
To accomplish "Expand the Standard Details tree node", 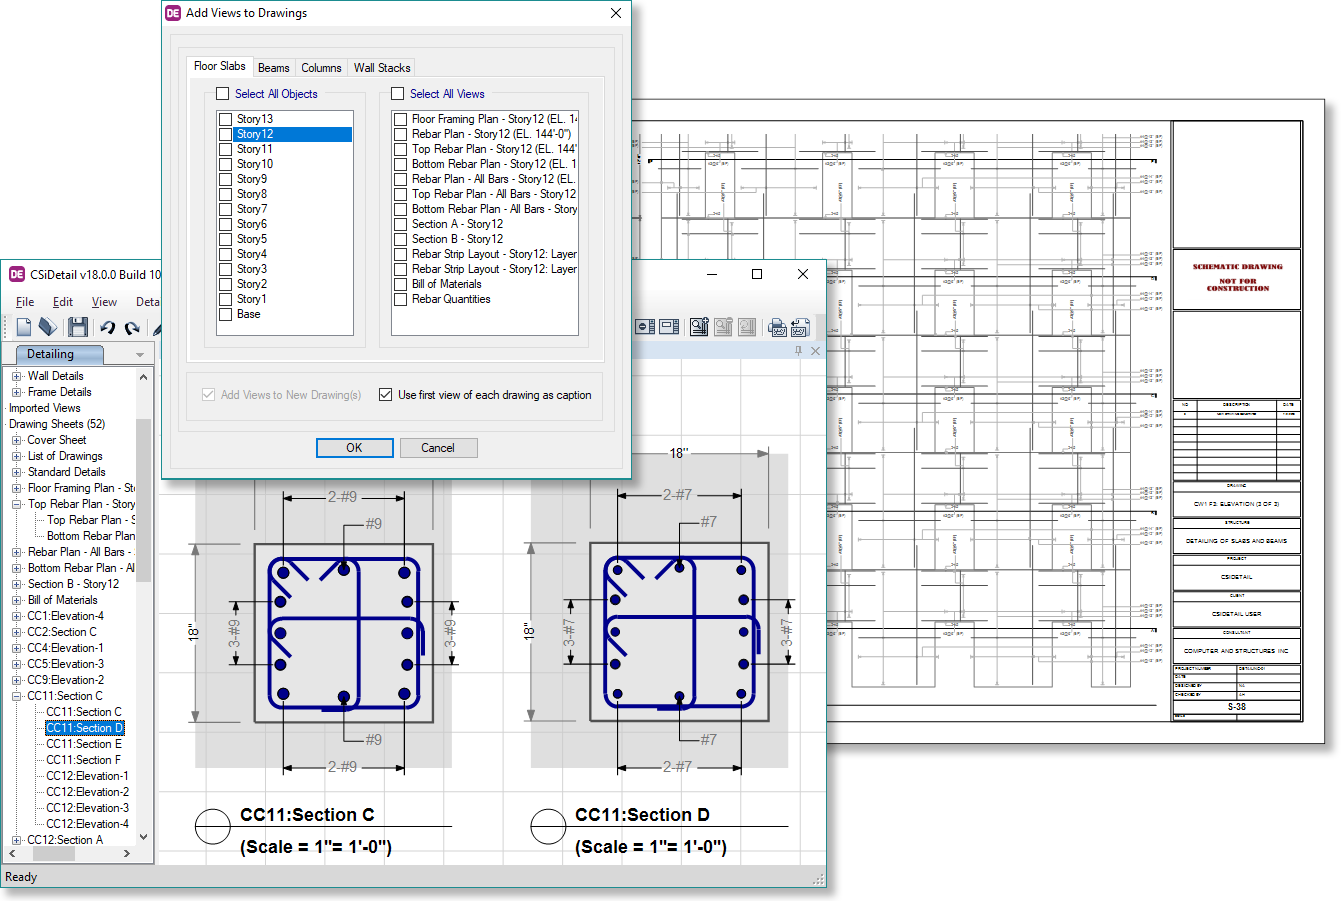I will point(17,472).
